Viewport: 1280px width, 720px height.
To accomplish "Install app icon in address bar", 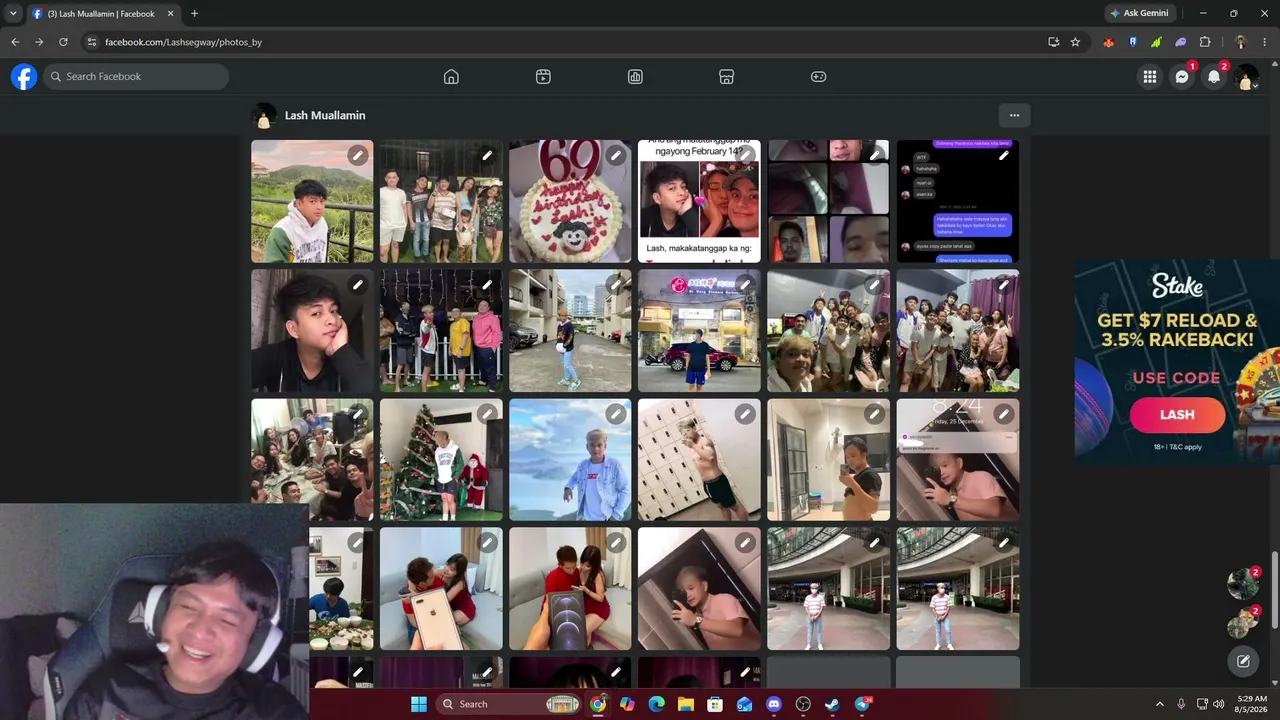I will [x=1053, y=42].
